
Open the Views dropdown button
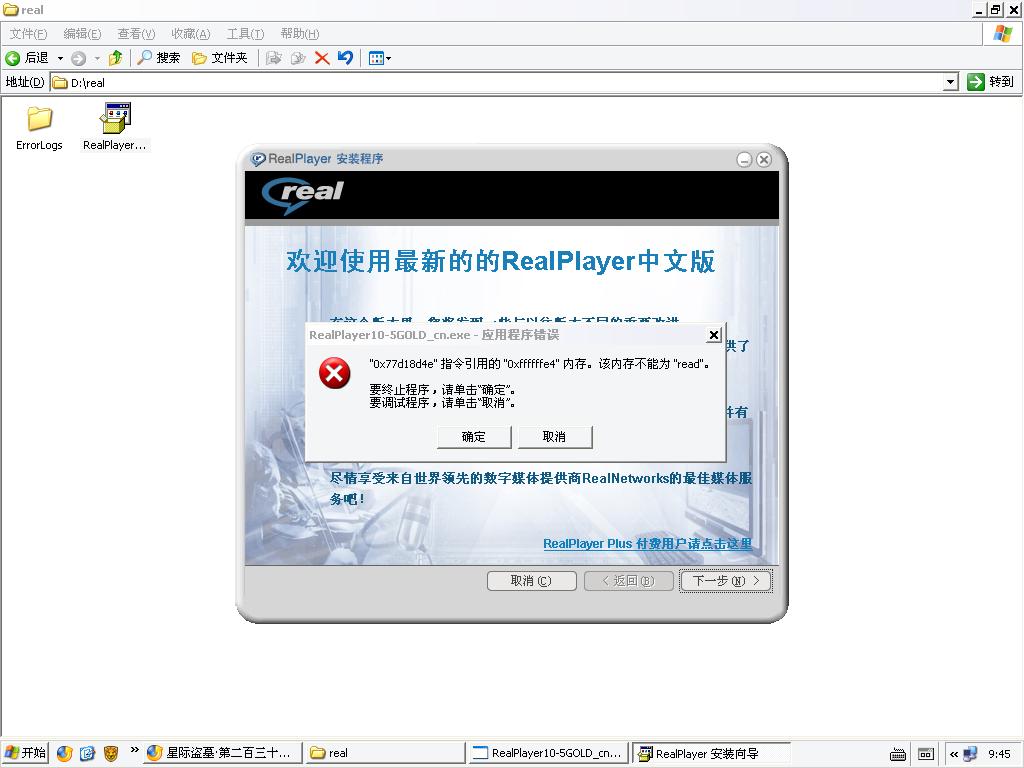click(379, 58)
